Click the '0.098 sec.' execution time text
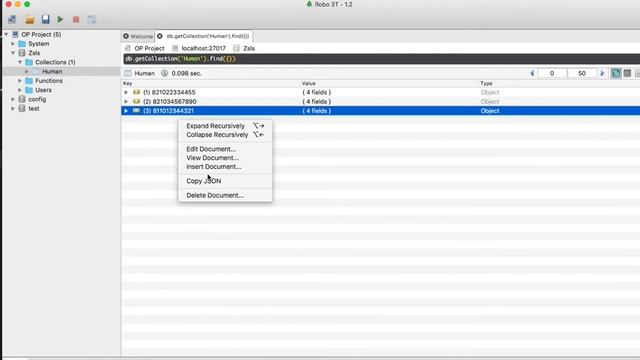640x360 pixels. point(187,73)
